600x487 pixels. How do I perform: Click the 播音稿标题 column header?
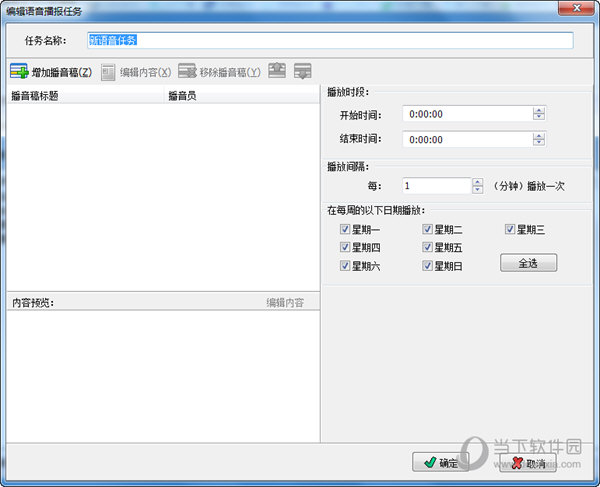(85, 96)
